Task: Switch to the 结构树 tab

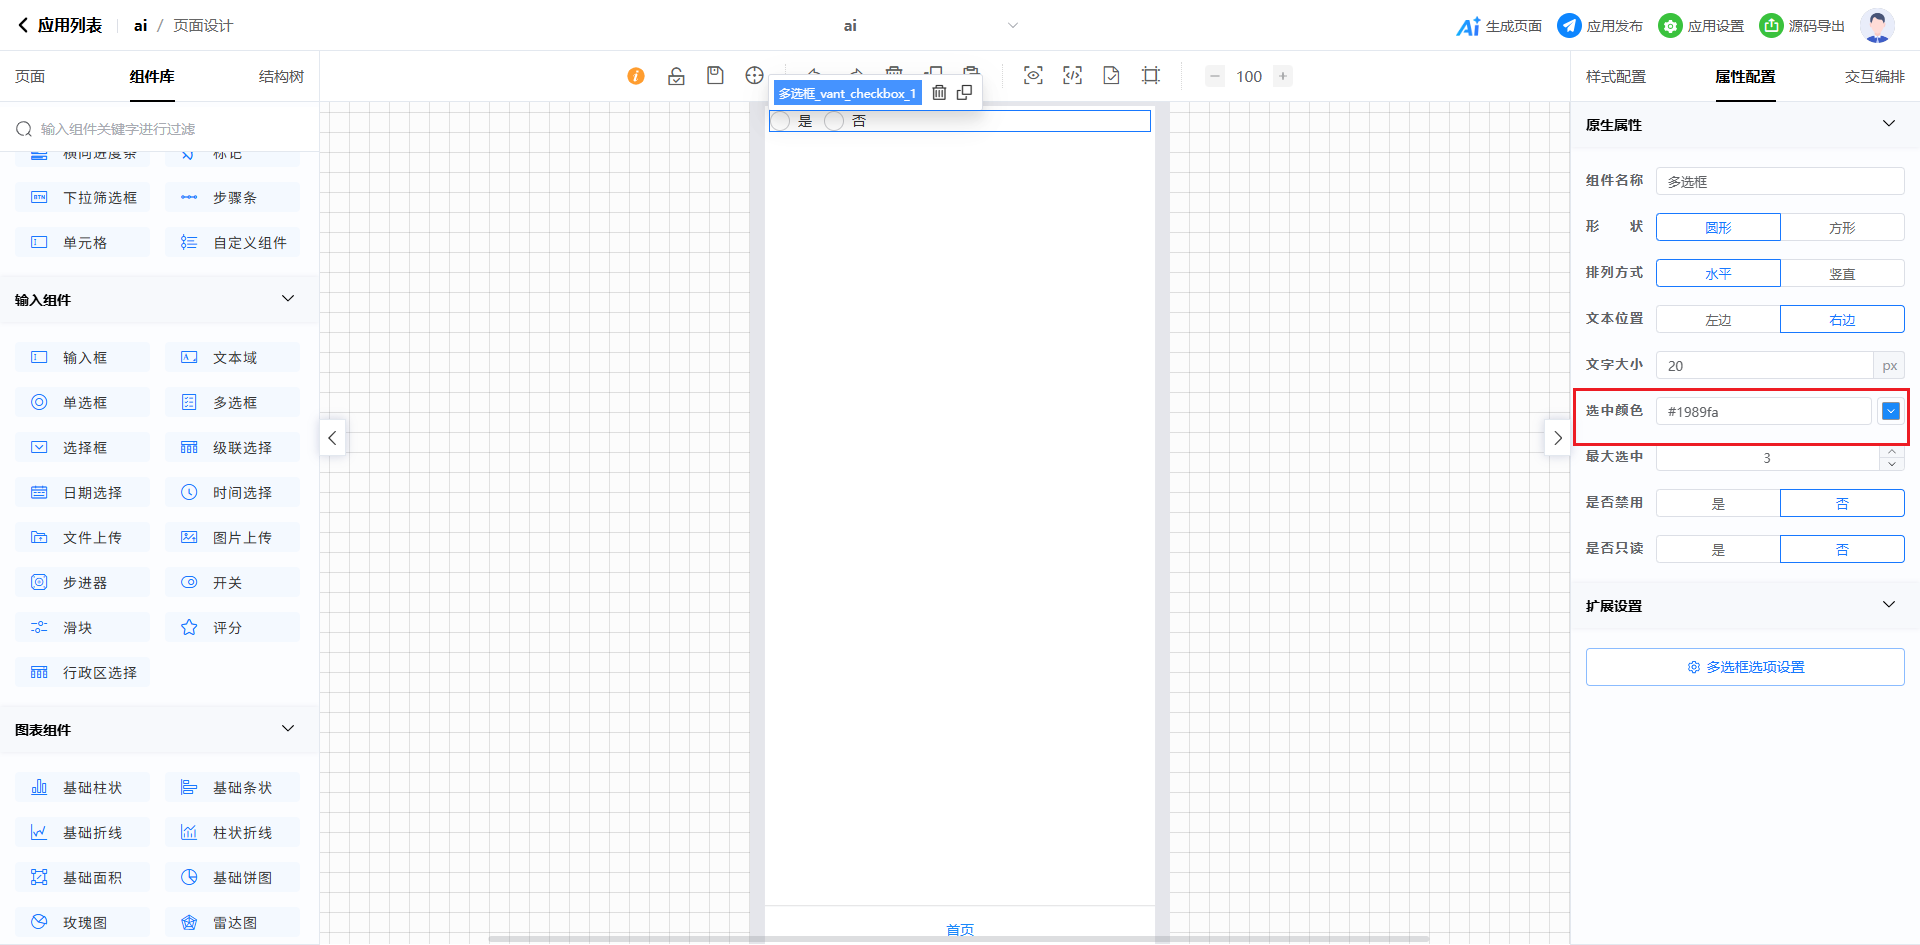Action: coord(281,77)
